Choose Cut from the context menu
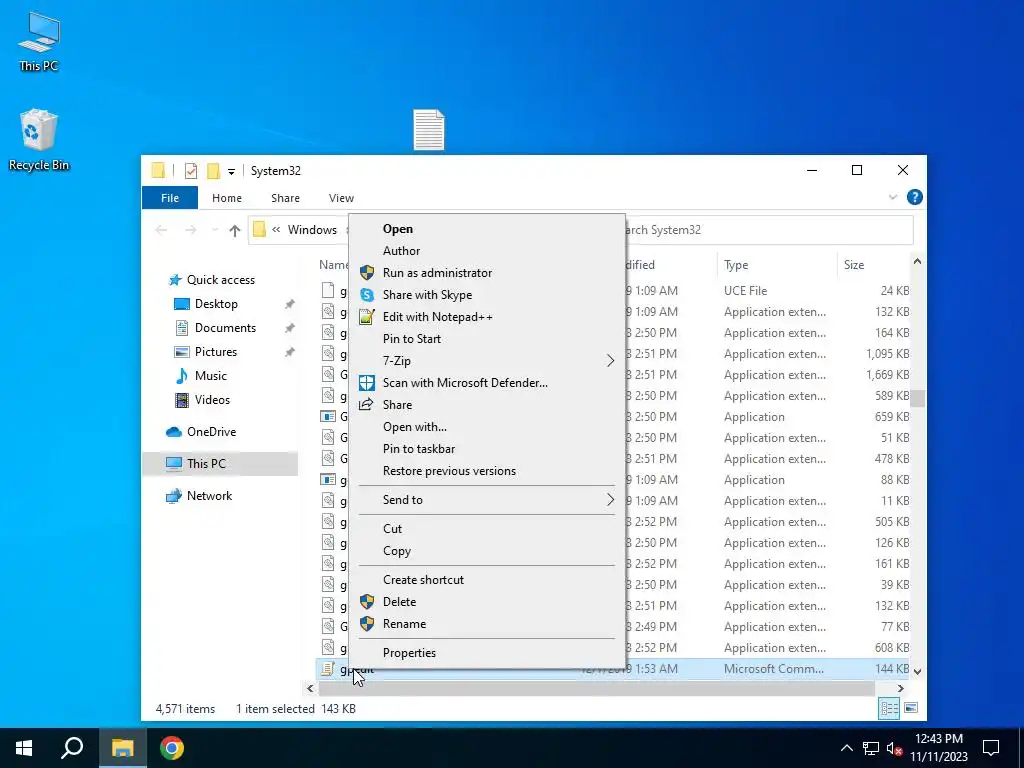The width and height of the screenshot is (1024, 768). 487,529
